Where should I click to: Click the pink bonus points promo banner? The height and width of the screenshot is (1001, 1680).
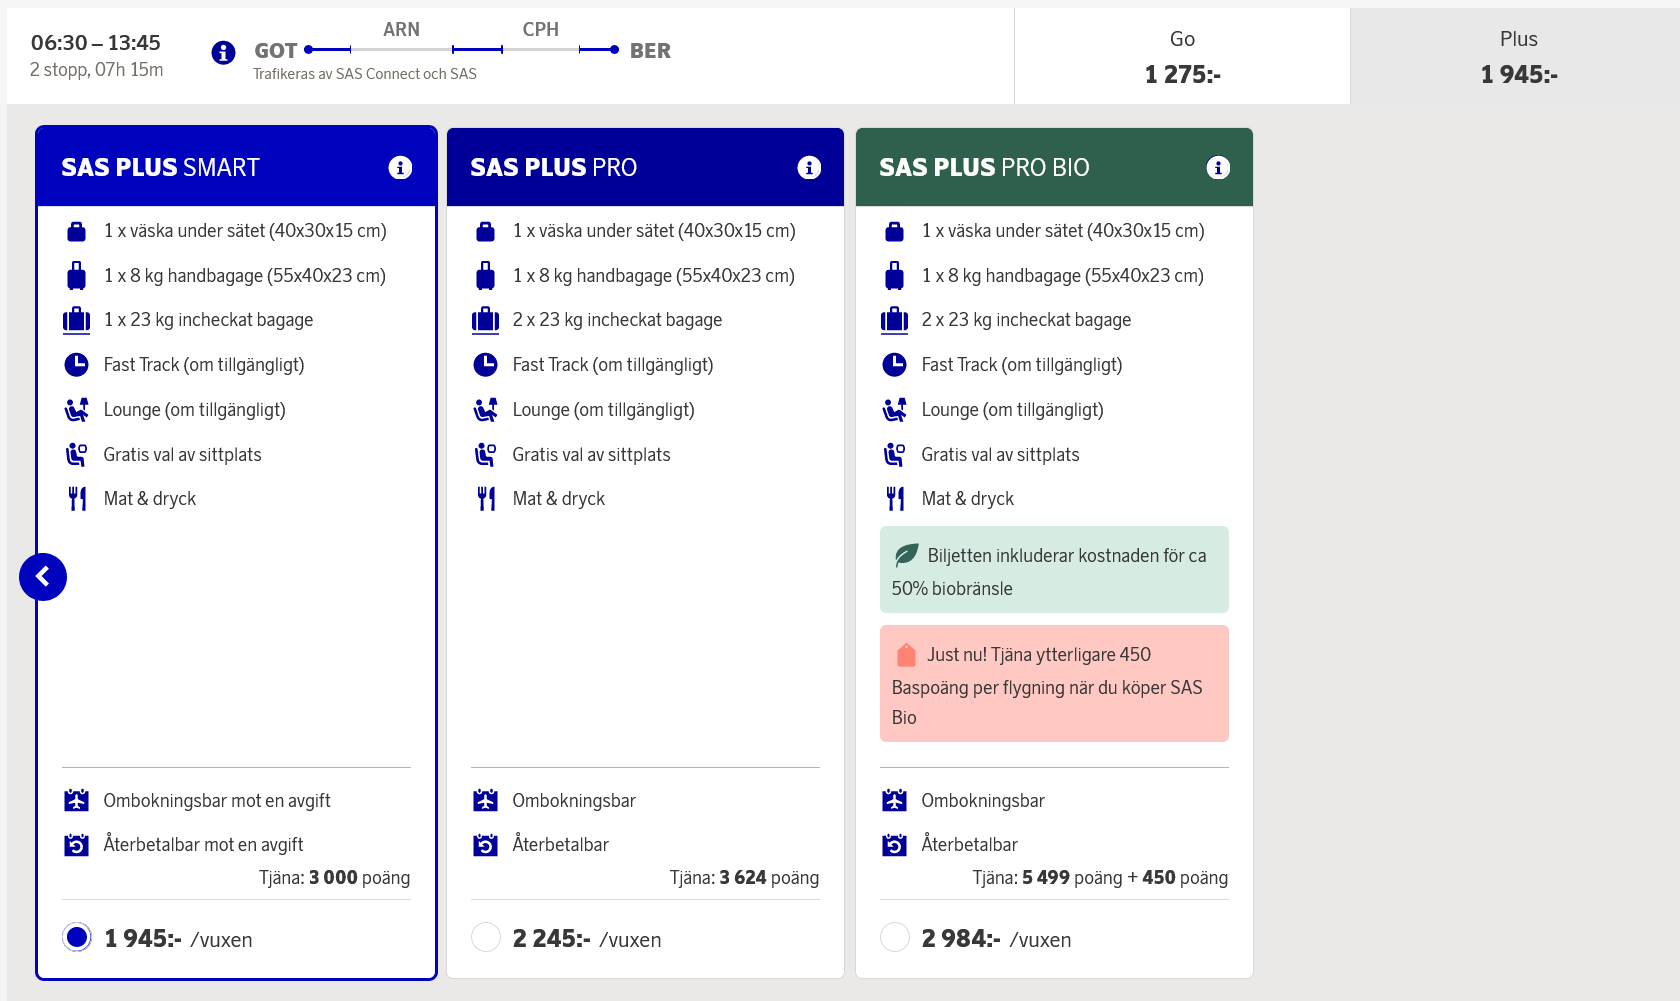1054,684
